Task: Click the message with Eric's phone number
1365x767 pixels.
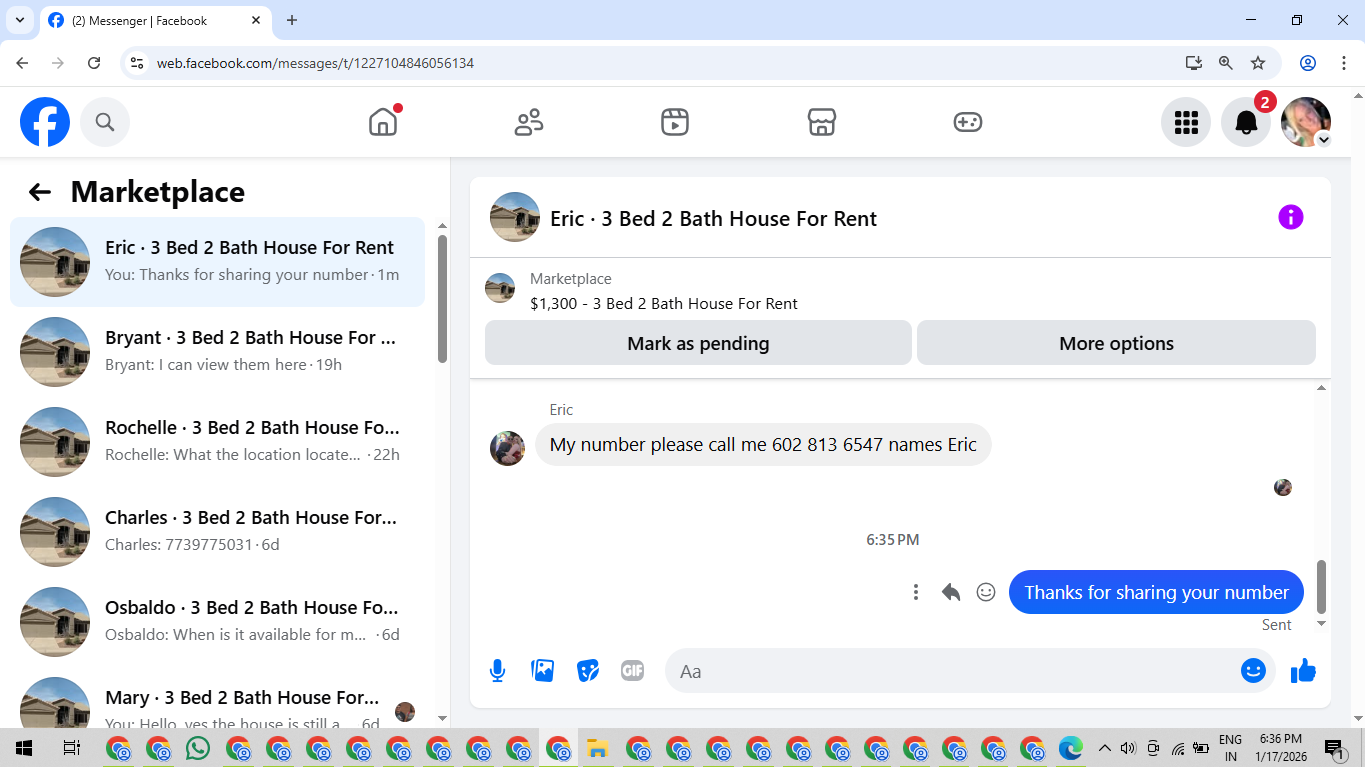Action: [763, 444]
